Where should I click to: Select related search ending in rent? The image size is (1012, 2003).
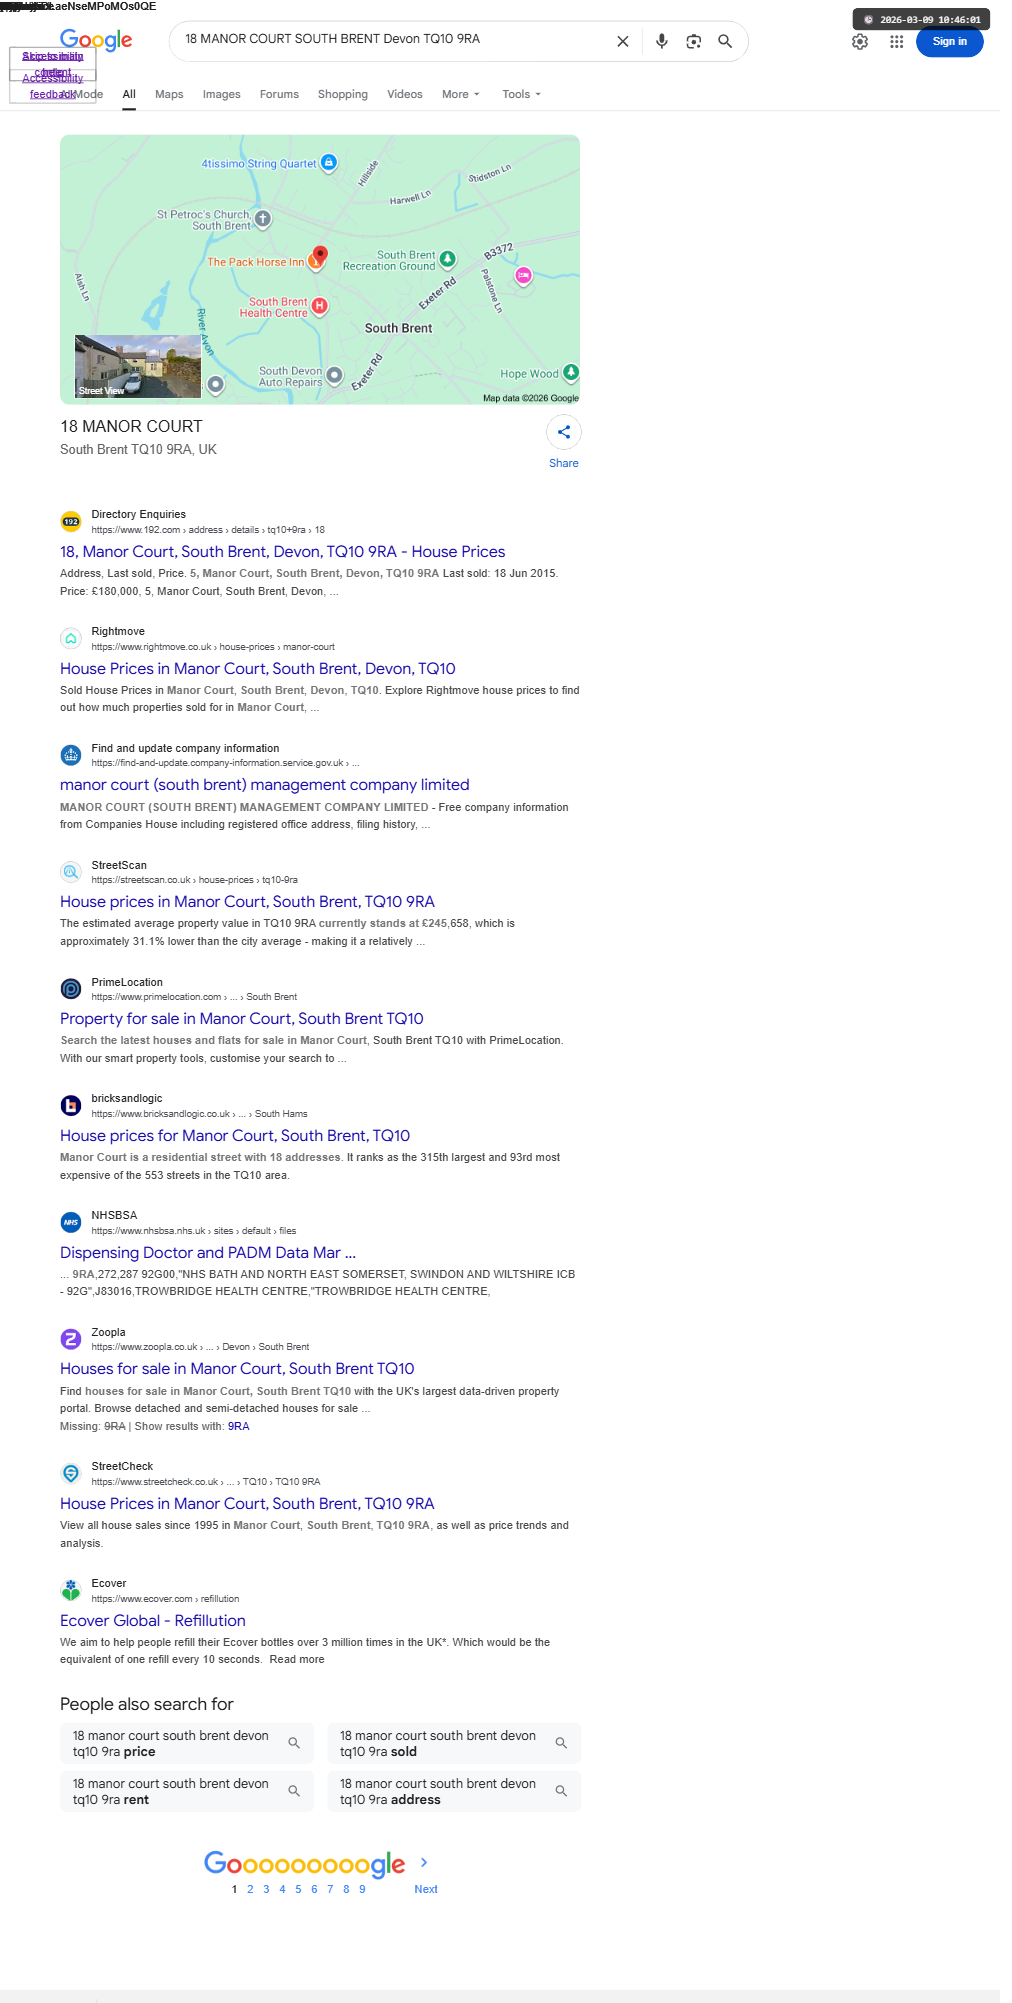(187, 1791)
